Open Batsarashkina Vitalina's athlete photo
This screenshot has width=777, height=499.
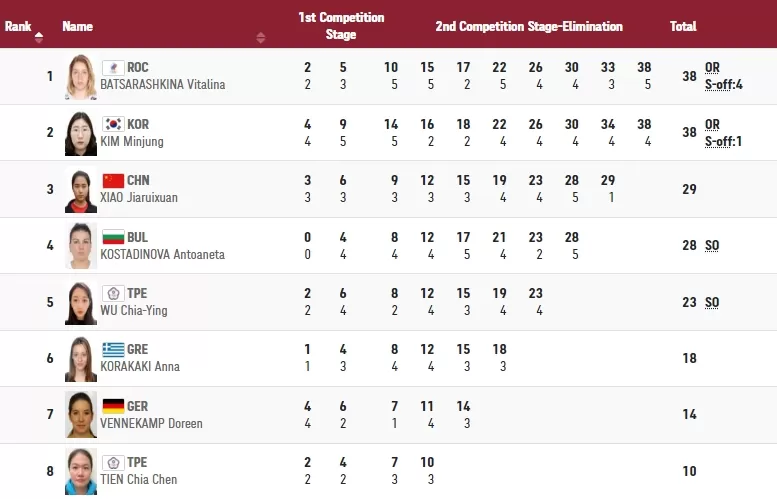(x=80, y=77)
